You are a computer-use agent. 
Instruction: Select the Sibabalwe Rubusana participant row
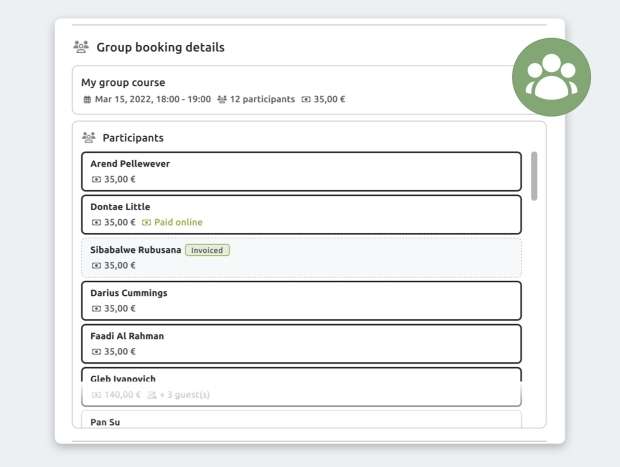point(300,258)
